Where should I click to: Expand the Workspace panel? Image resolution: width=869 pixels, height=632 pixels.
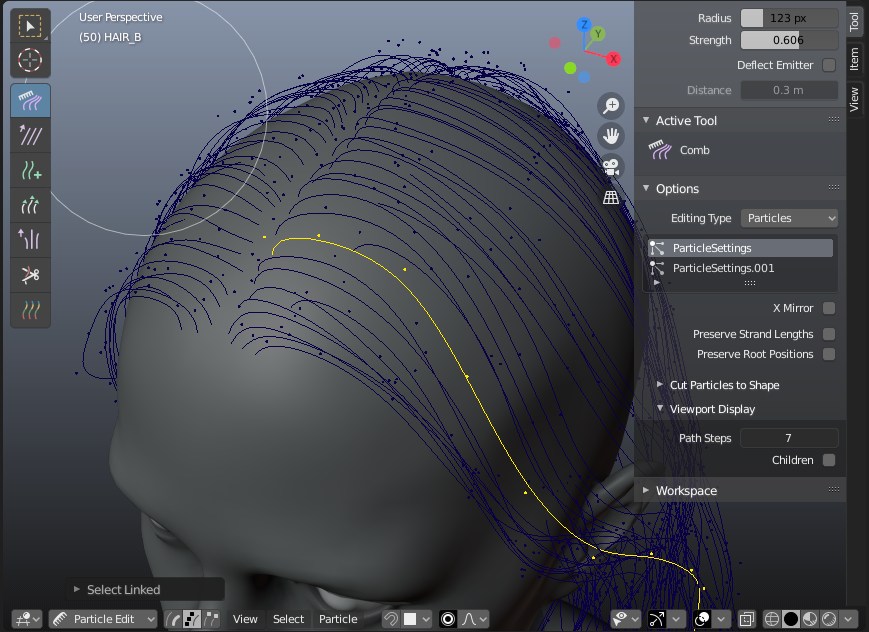(x=646, y=491)
